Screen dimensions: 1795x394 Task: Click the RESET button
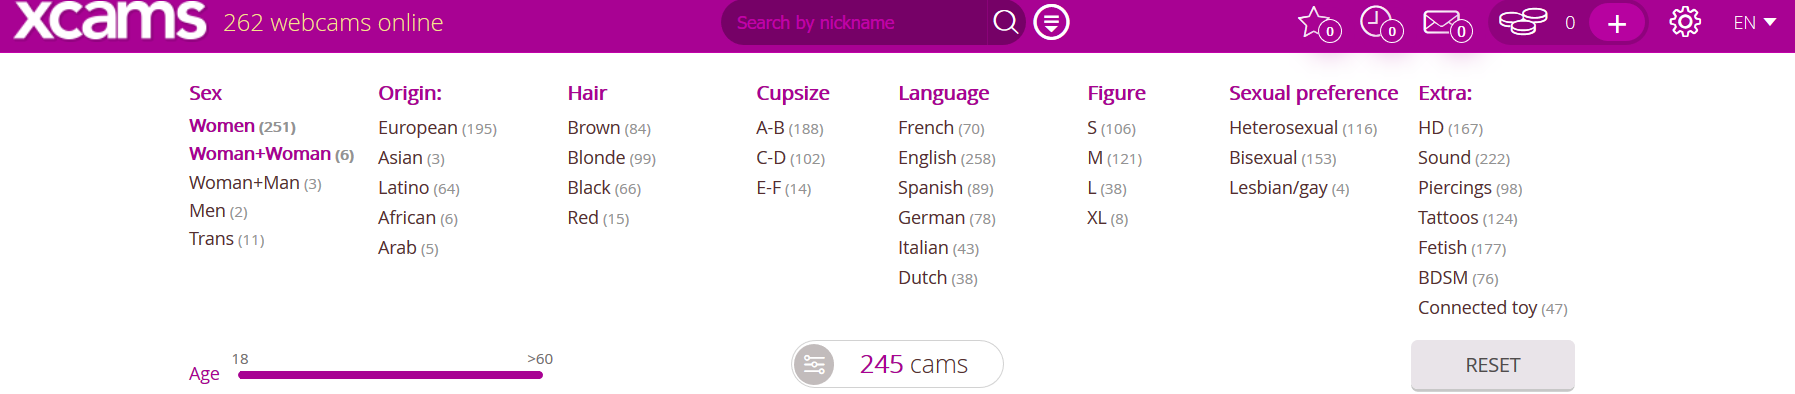tap(1492, 365)
